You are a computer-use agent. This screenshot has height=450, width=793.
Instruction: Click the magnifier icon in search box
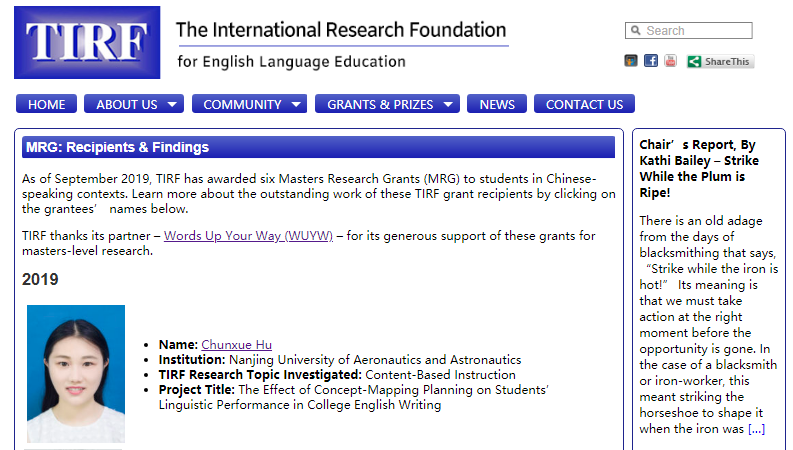point(635,31)
